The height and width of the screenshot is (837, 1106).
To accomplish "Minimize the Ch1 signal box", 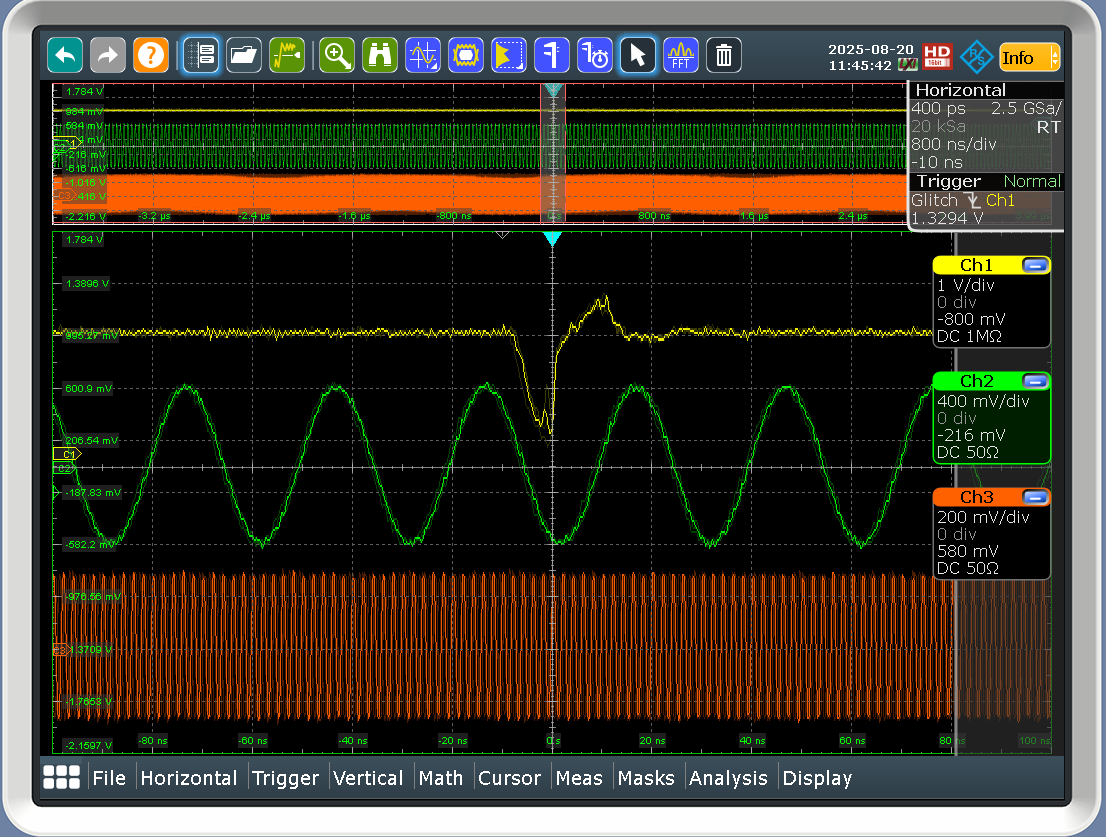I will click(1035, 265).
